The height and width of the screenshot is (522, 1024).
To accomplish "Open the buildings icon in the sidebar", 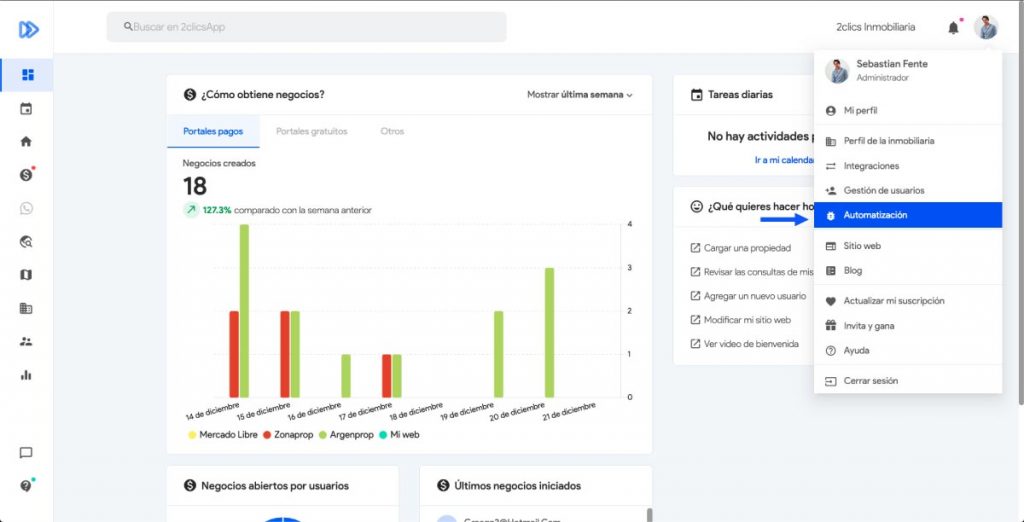I will pos(26,308).
